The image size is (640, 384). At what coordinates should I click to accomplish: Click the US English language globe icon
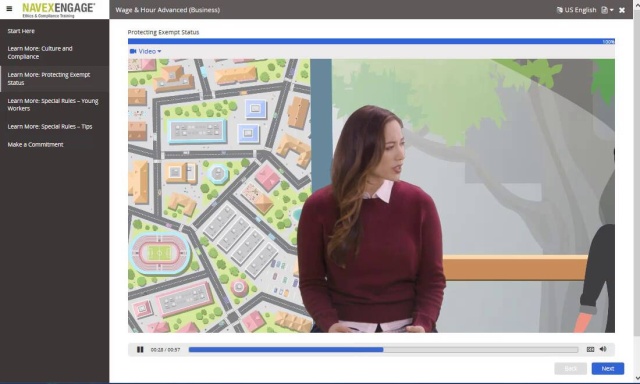560,10
